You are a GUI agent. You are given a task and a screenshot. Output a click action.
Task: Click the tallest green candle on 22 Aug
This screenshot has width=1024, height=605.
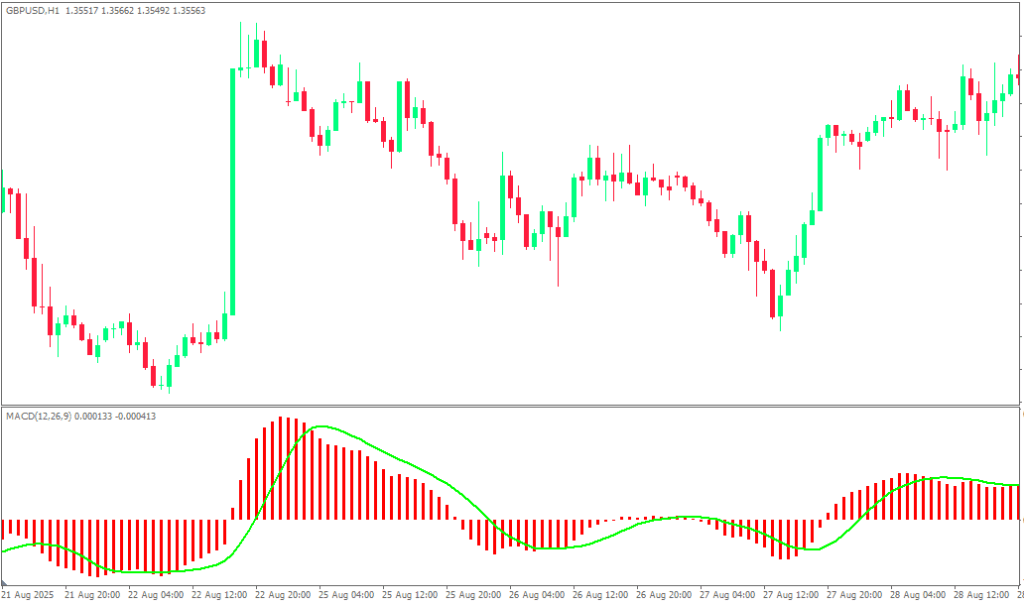(232, 190)
